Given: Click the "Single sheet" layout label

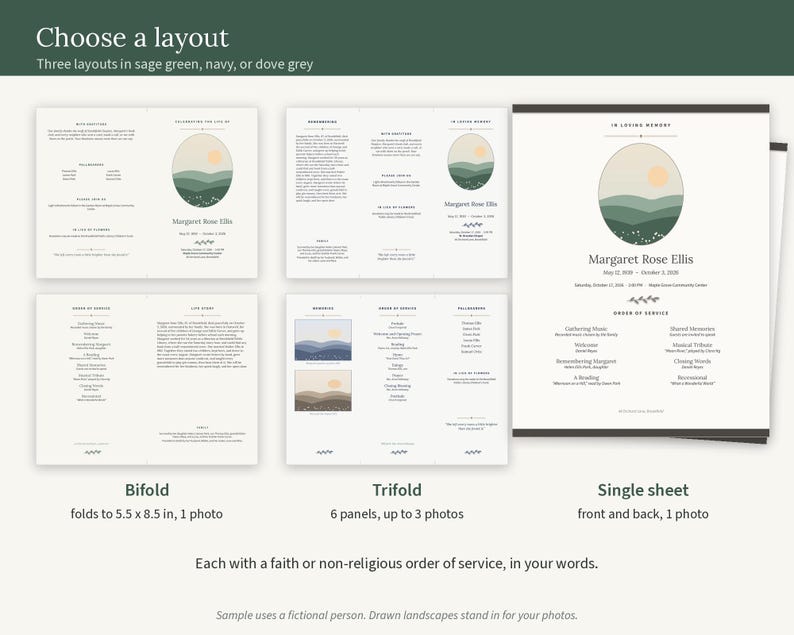Looking at the screenshot, I should (643, 490).
